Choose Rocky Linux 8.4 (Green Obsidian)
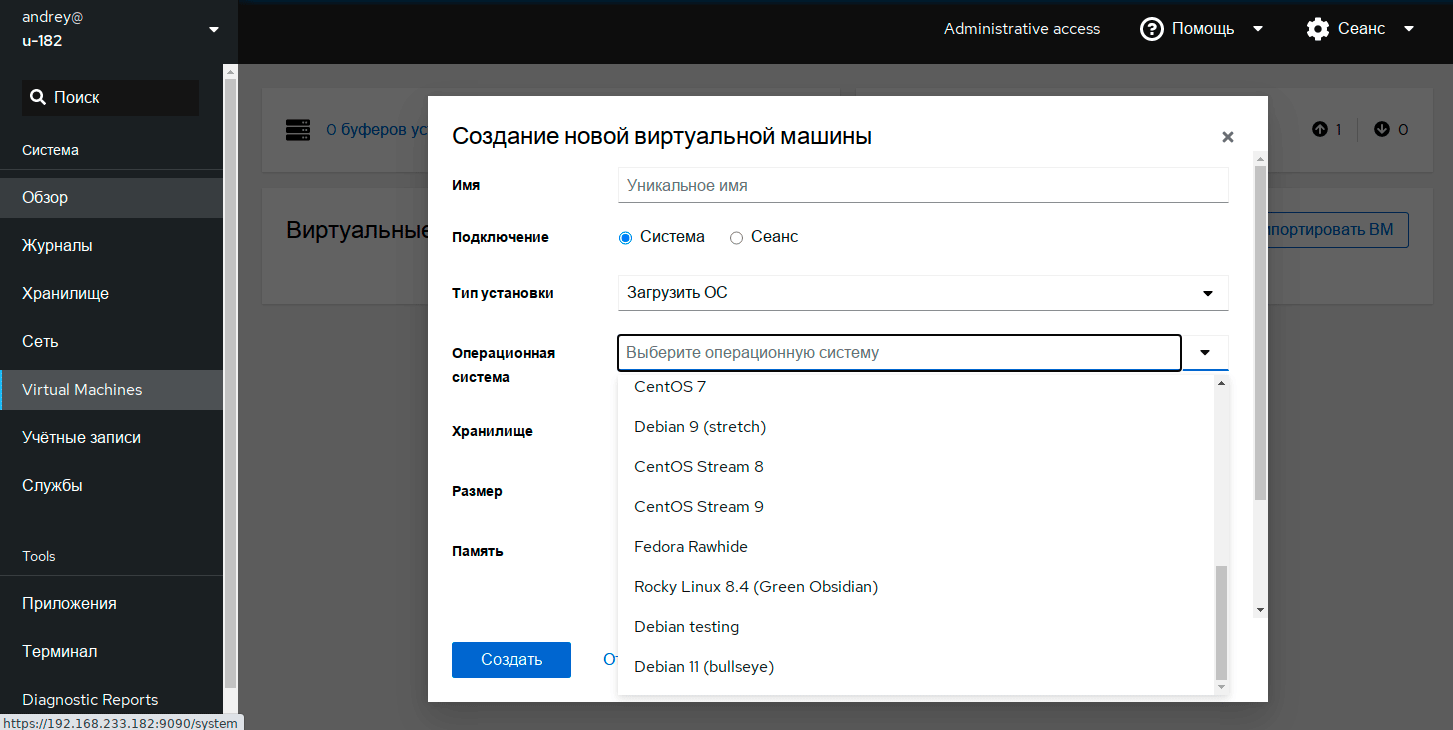The image size is (1453, 730). click(x=756, y=587)
